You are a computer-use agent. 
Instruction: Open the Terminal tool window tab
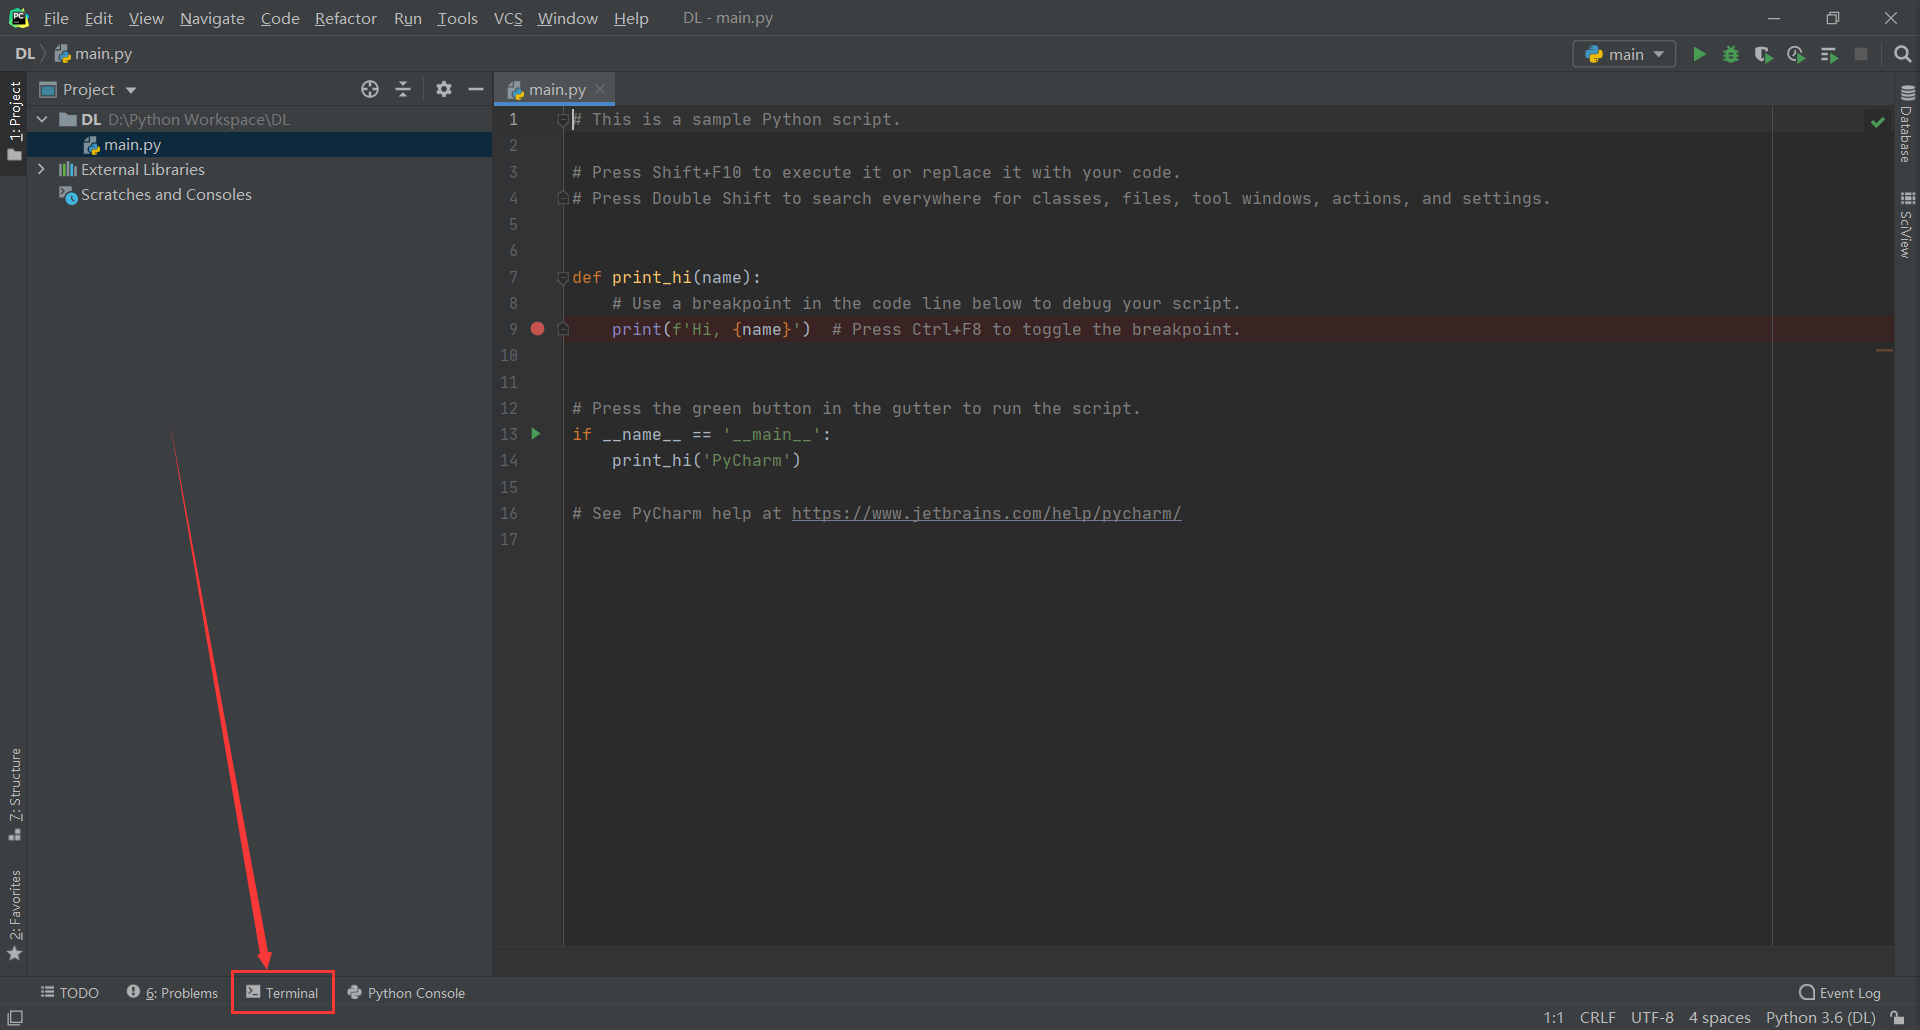(283, 992)
